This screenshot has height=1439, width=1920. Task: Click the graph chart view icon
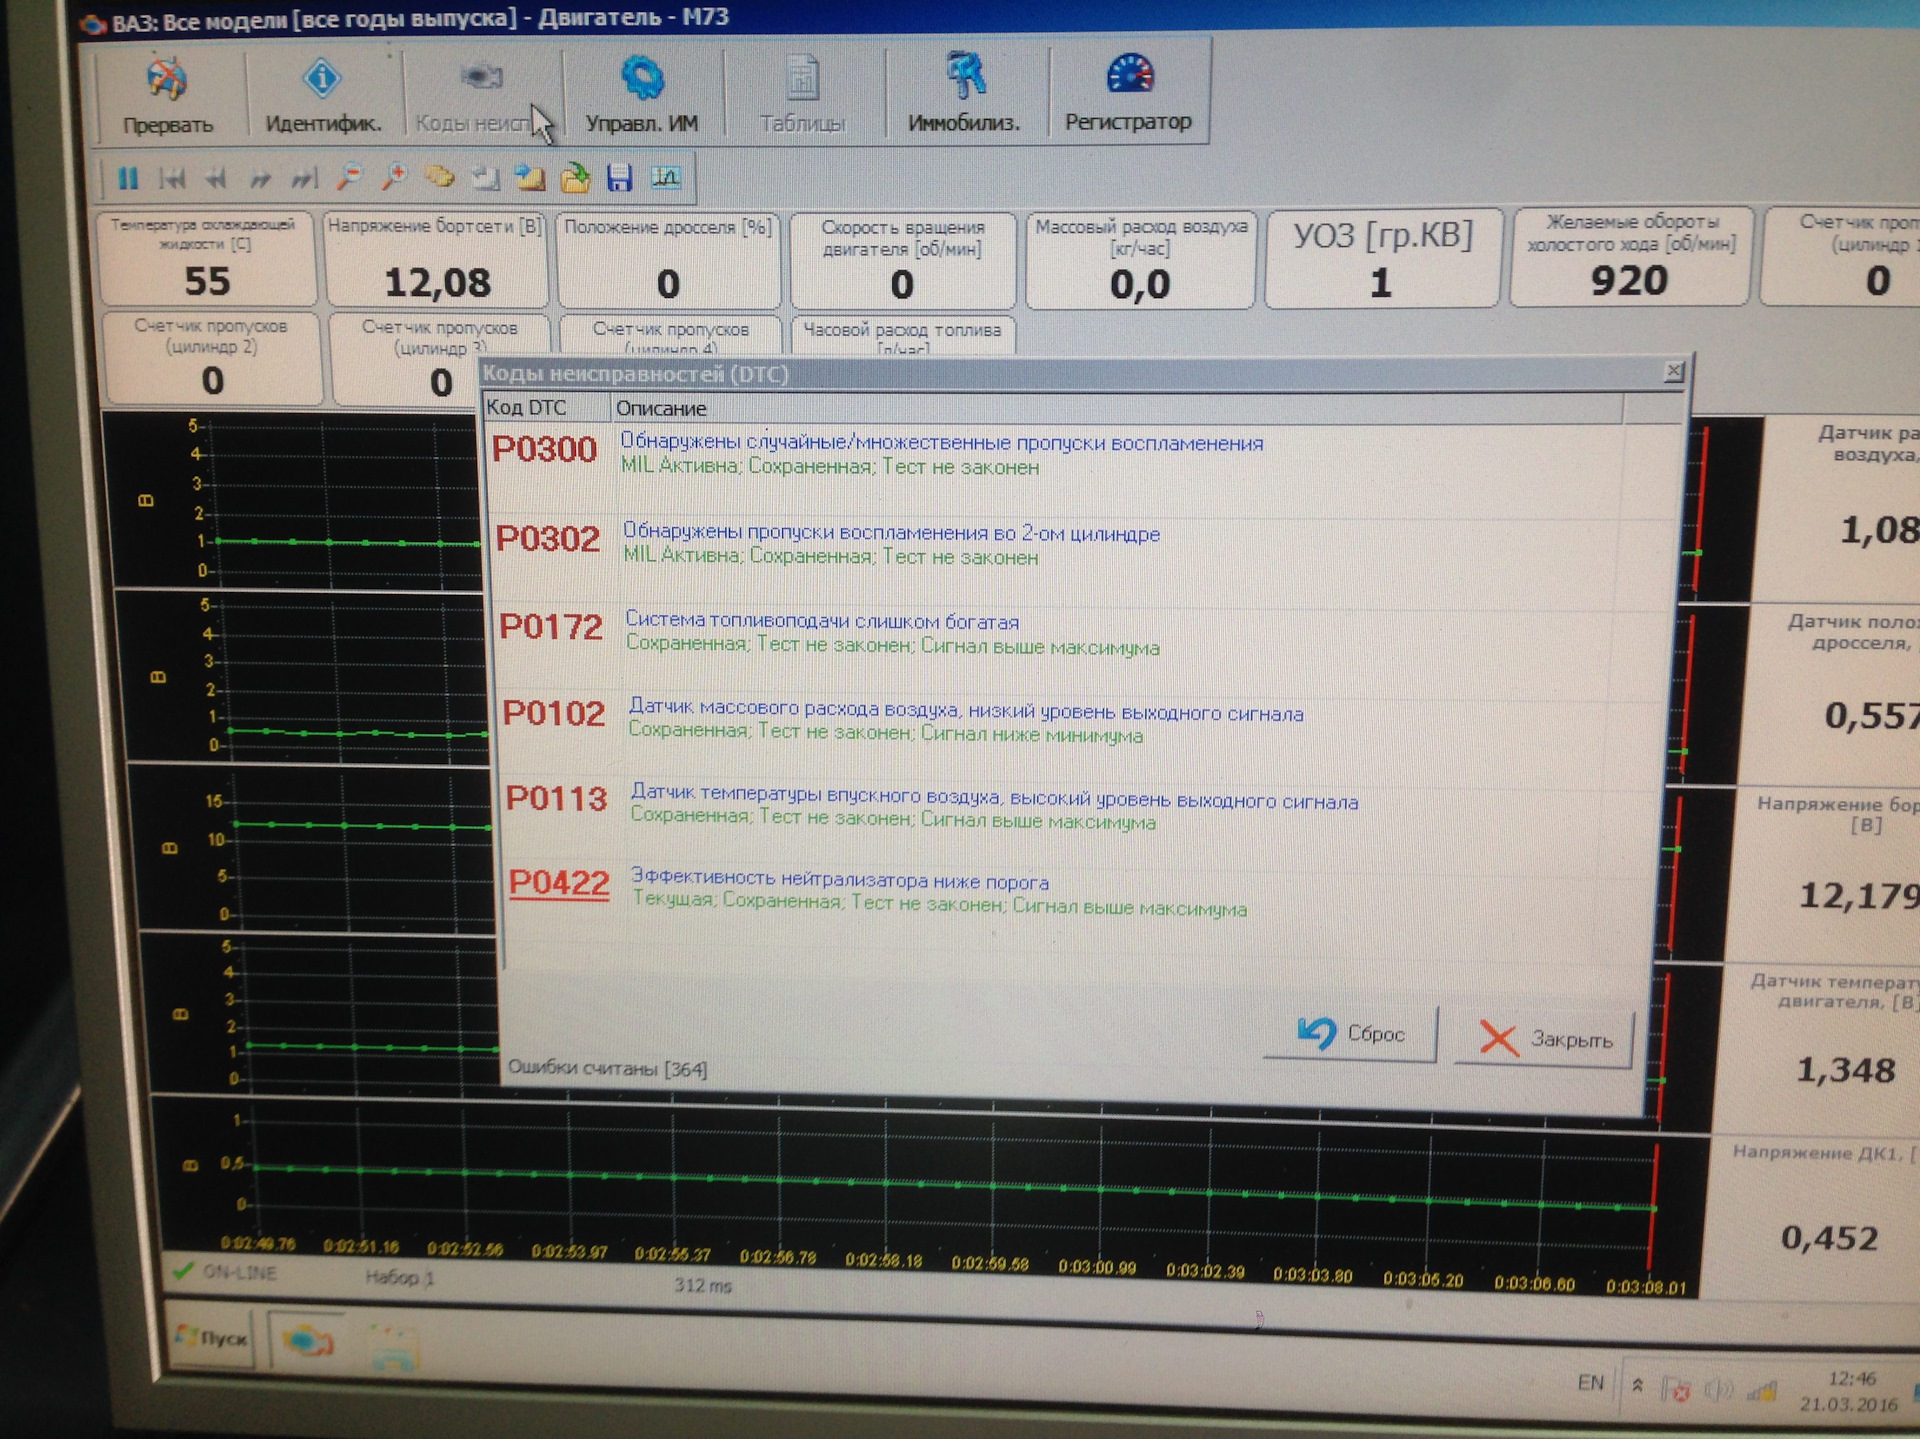tap(665, 178)
